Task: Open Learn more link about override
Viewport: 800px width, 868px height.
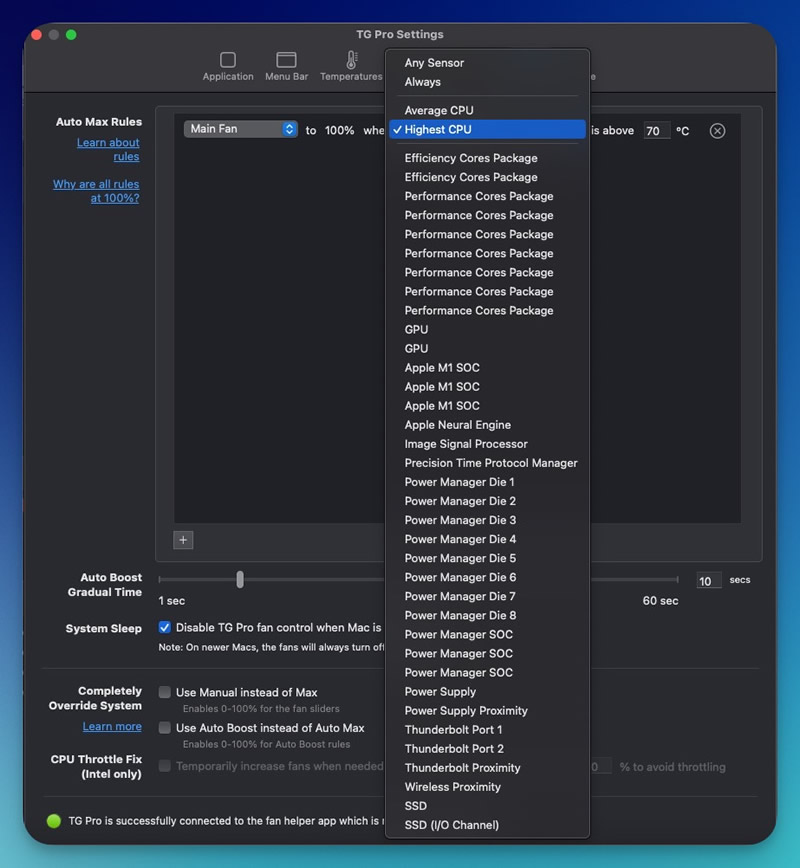Action: point(112,726)
